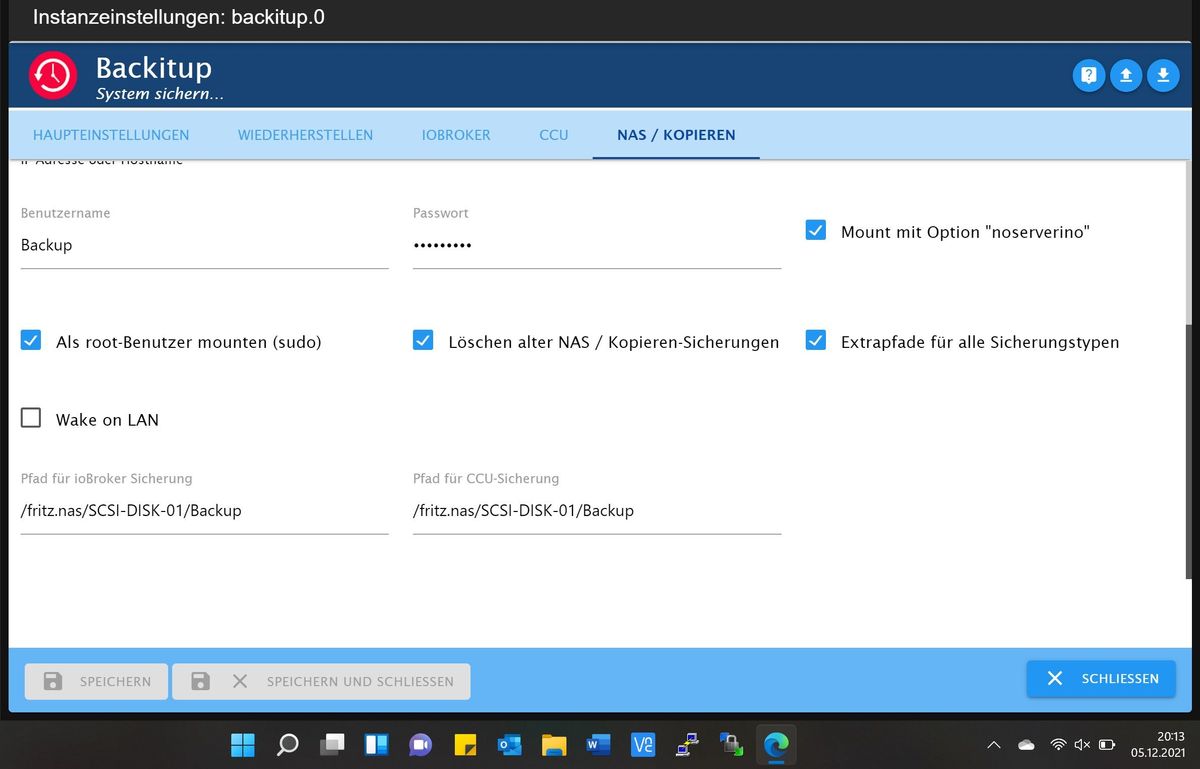Screen dimensions: 1200x769
Task: Edit the Benutzername field
Action: [x=204, y=245]
